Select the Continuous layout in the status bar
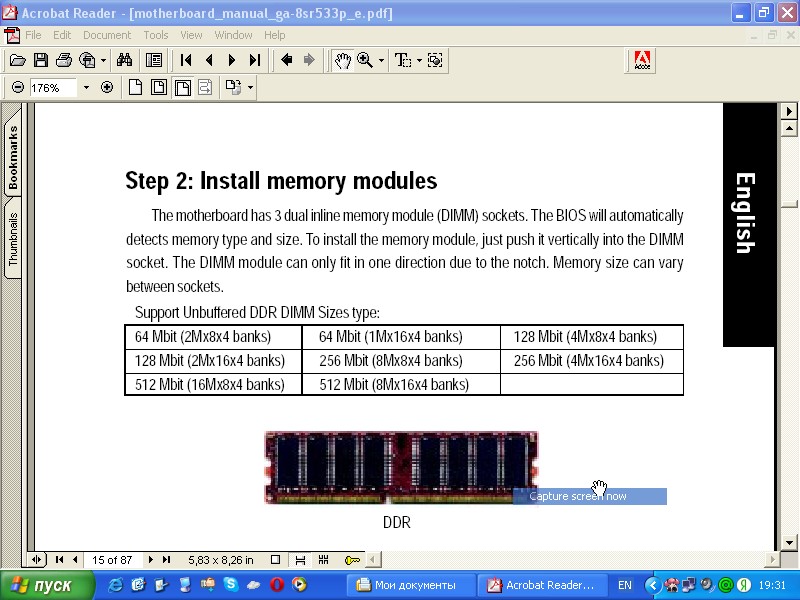Screen dimensions: 800x600 pyautogui.click(x=301, y=560)
